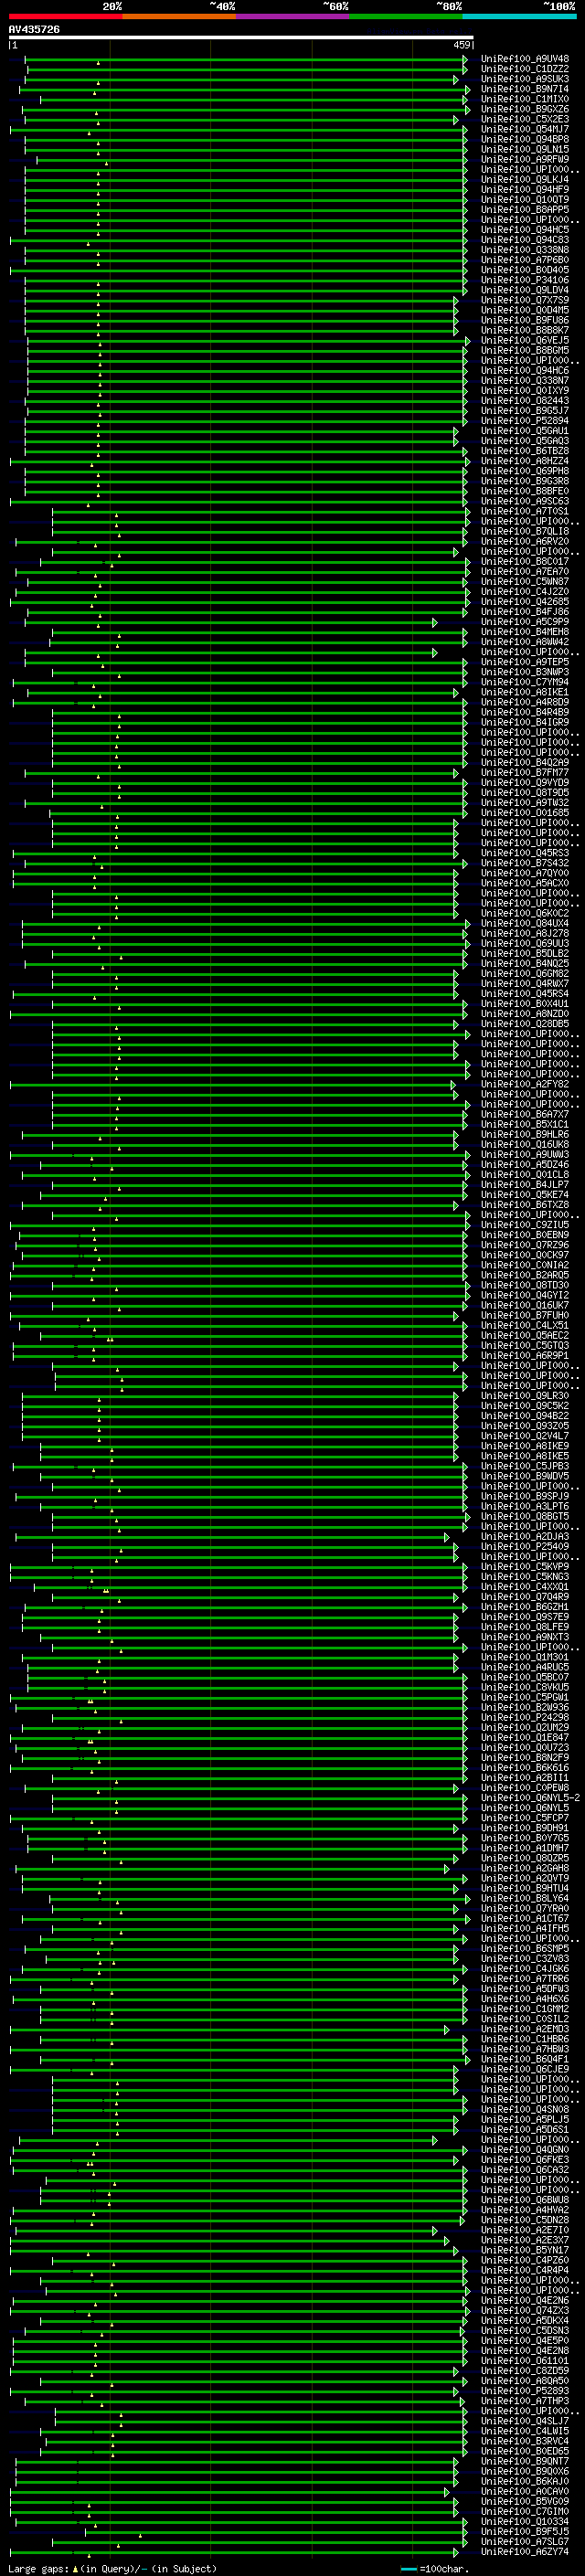Image resolution: width=585 pixels, height=2576 pixels.
Task: Select hit label UniRef100_Q6VEJ5
Action: [x=525, y=341]
